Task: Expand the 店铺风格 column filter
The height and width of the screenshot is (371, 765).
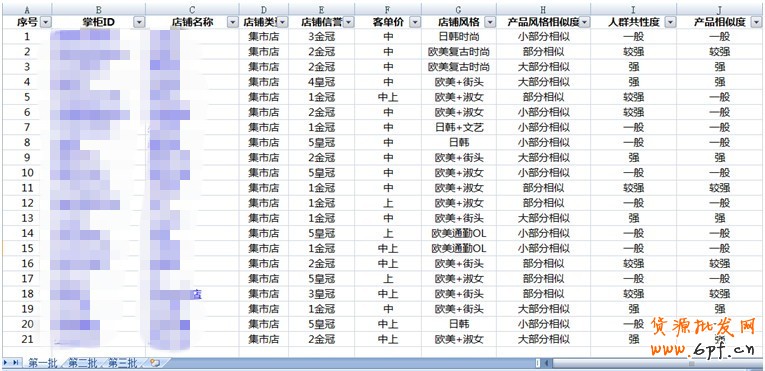Action: pyautogui.click(x=490, y=22)
